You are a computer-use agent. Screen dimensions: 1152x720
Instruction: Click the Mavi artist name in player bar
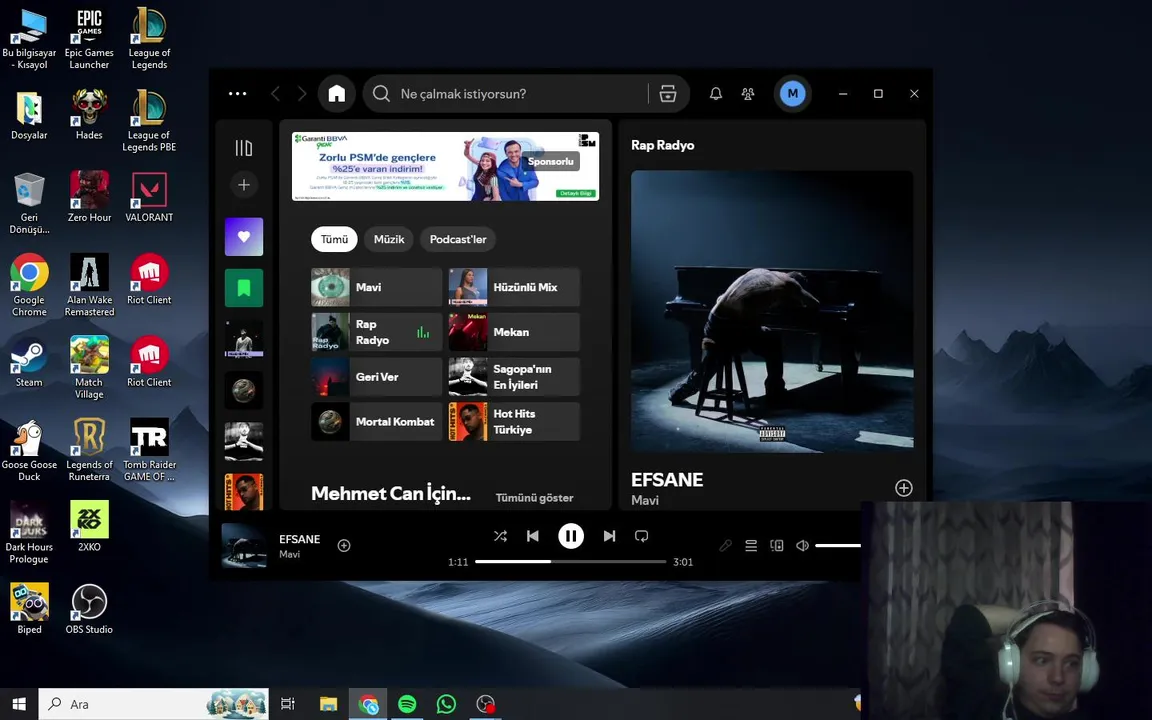289,554
